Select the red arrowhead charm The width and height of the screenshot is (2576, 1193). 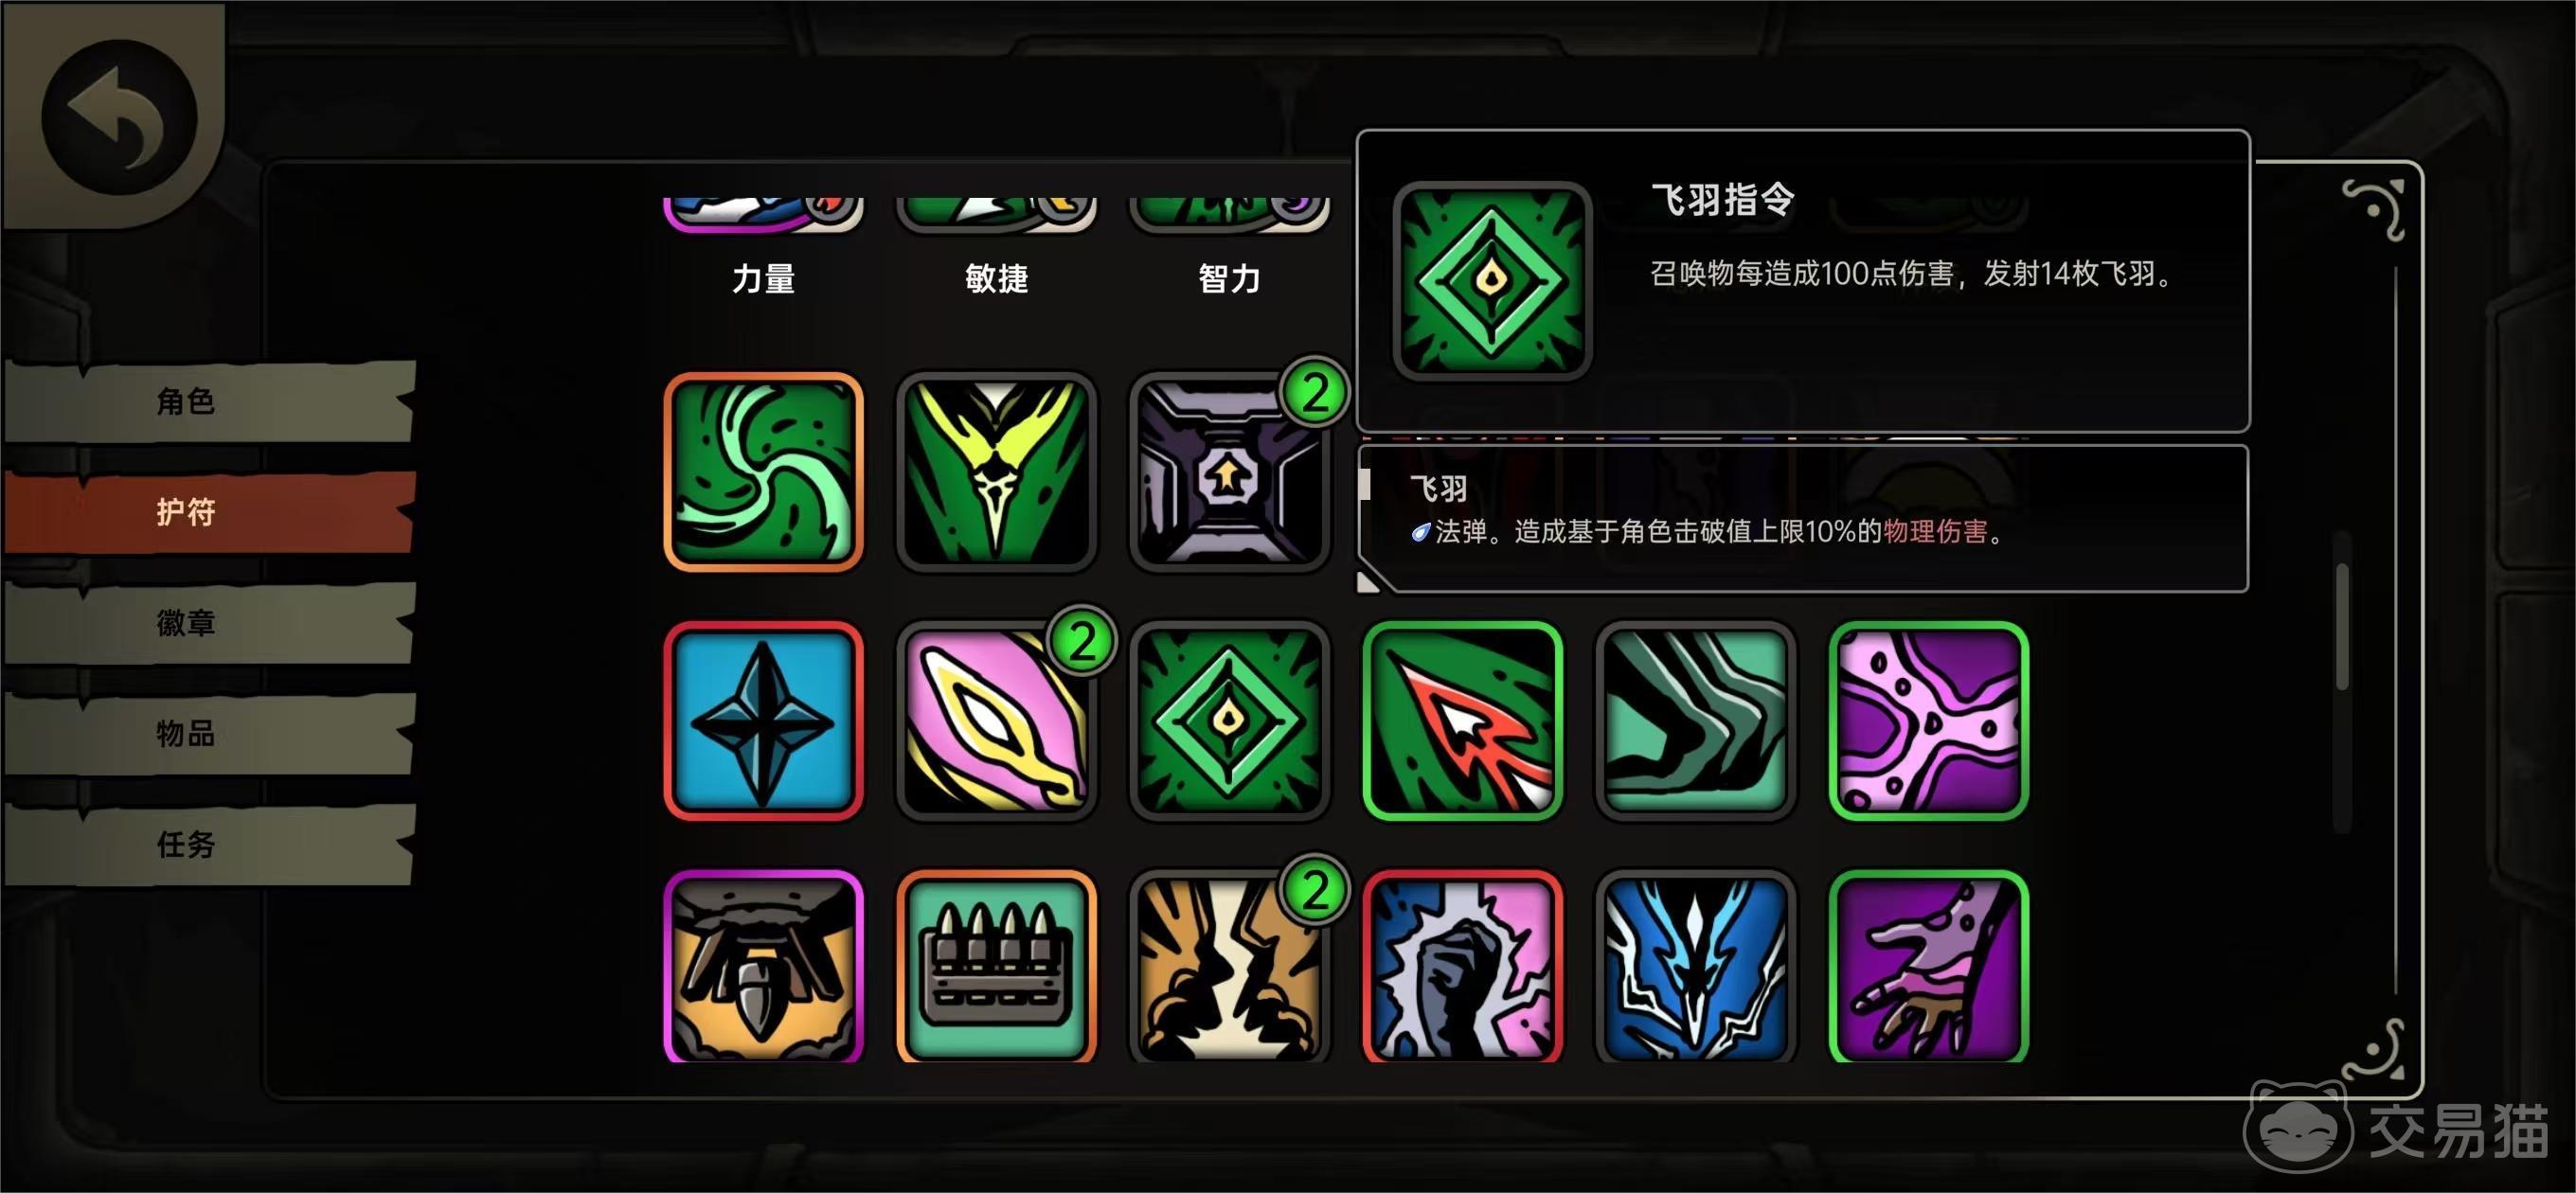tap(1462, 721)
